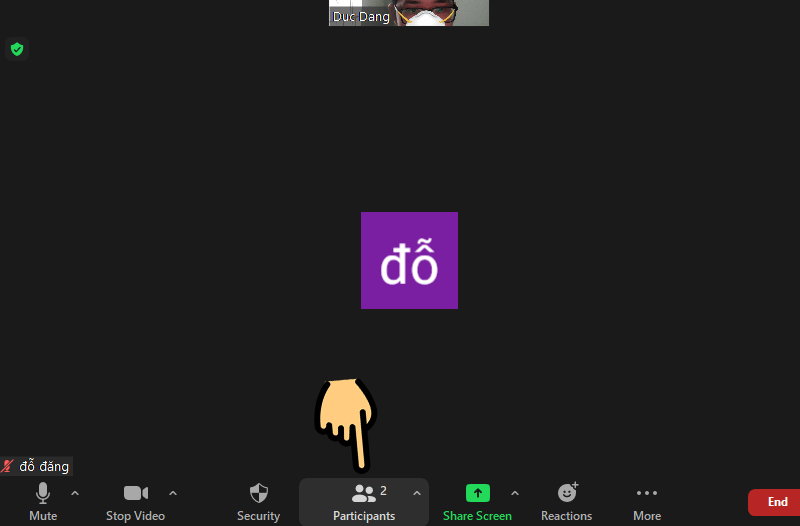Click the red muted mic indicator
Viewport: 800px width, 526px height.
click(x=8, y=466)
